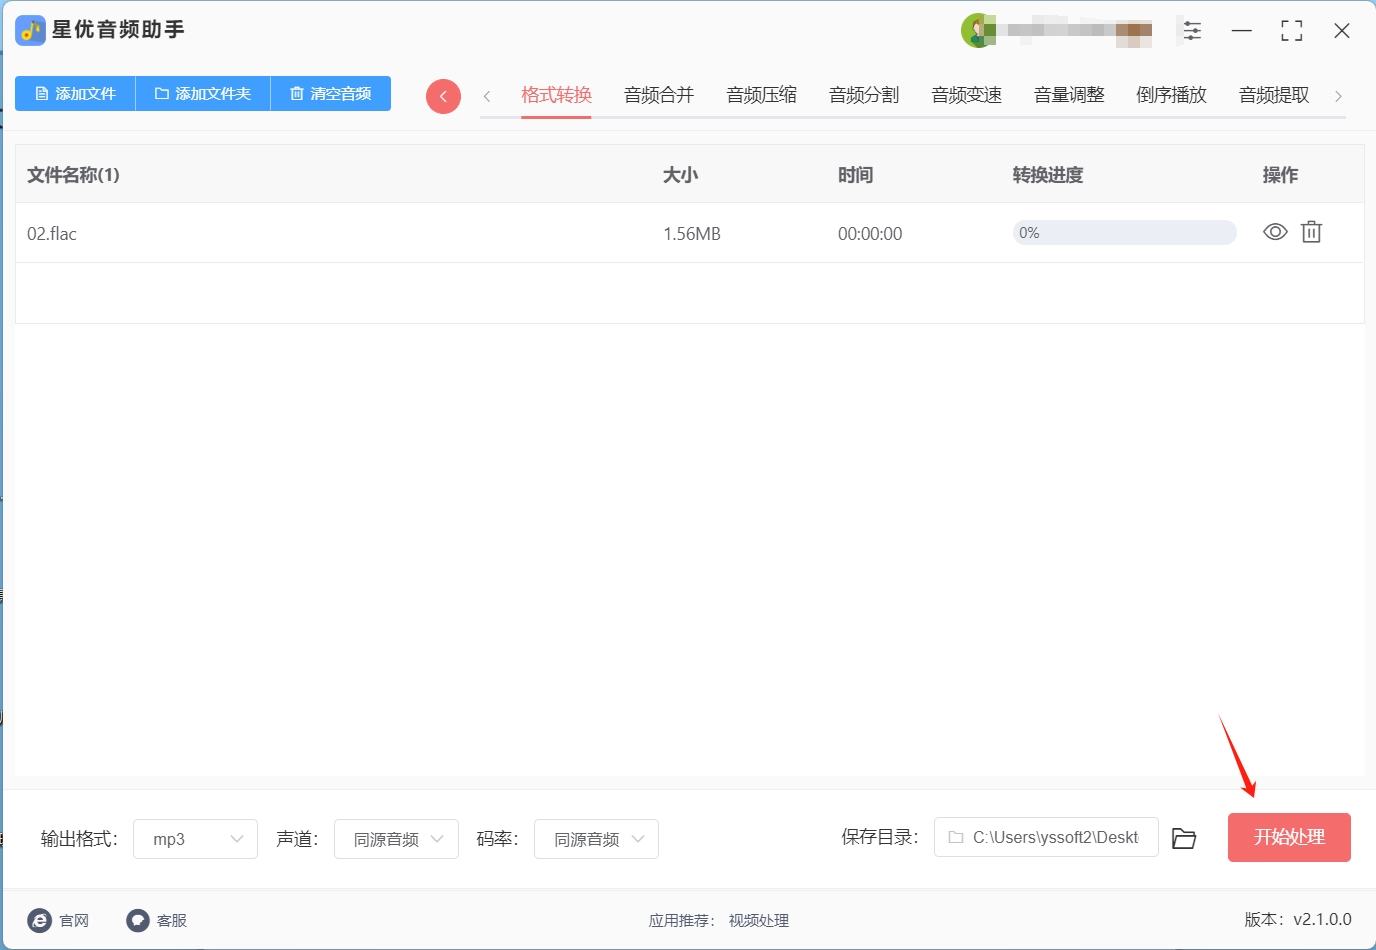The image size is (1376, 950).
Task: Open the save folder browse icon
Action: [x=1184, y=838]
